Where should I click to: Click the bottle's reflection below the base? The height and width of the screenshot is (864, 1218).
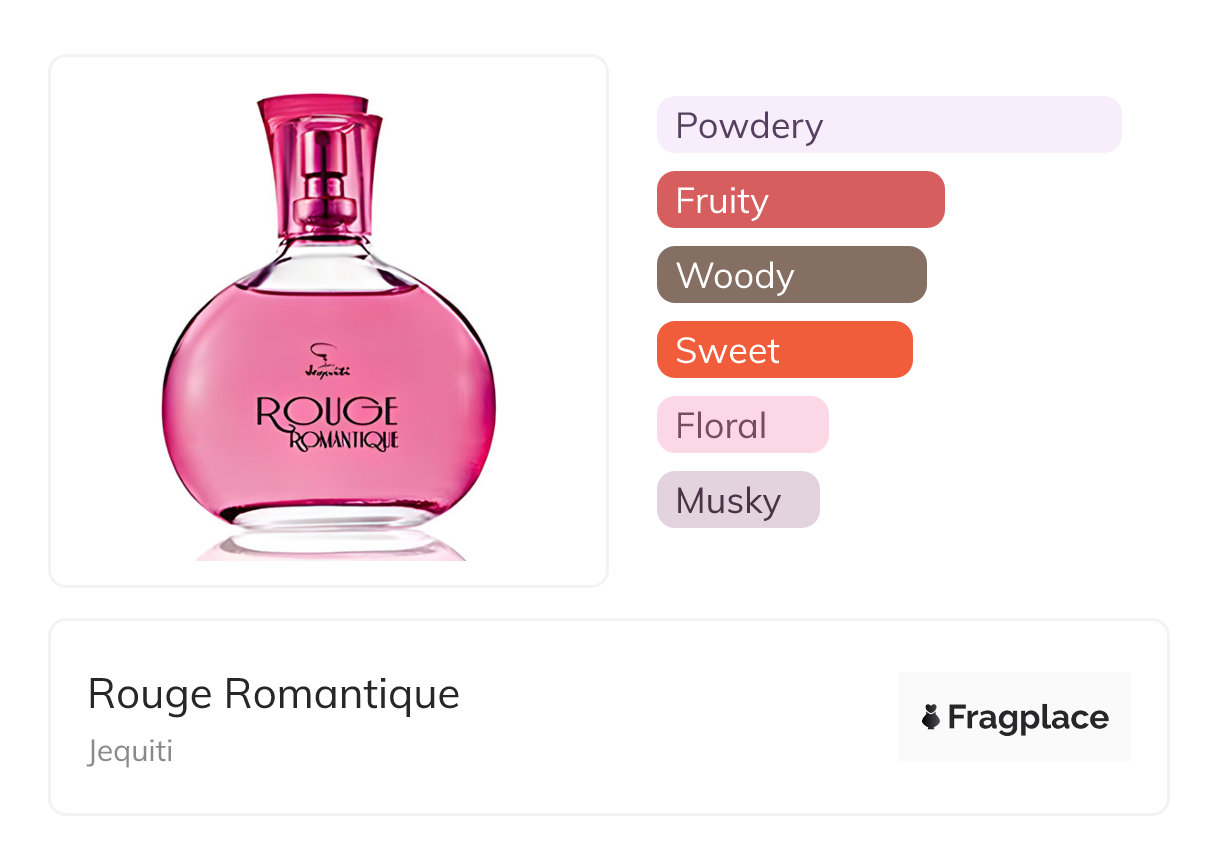330,547
